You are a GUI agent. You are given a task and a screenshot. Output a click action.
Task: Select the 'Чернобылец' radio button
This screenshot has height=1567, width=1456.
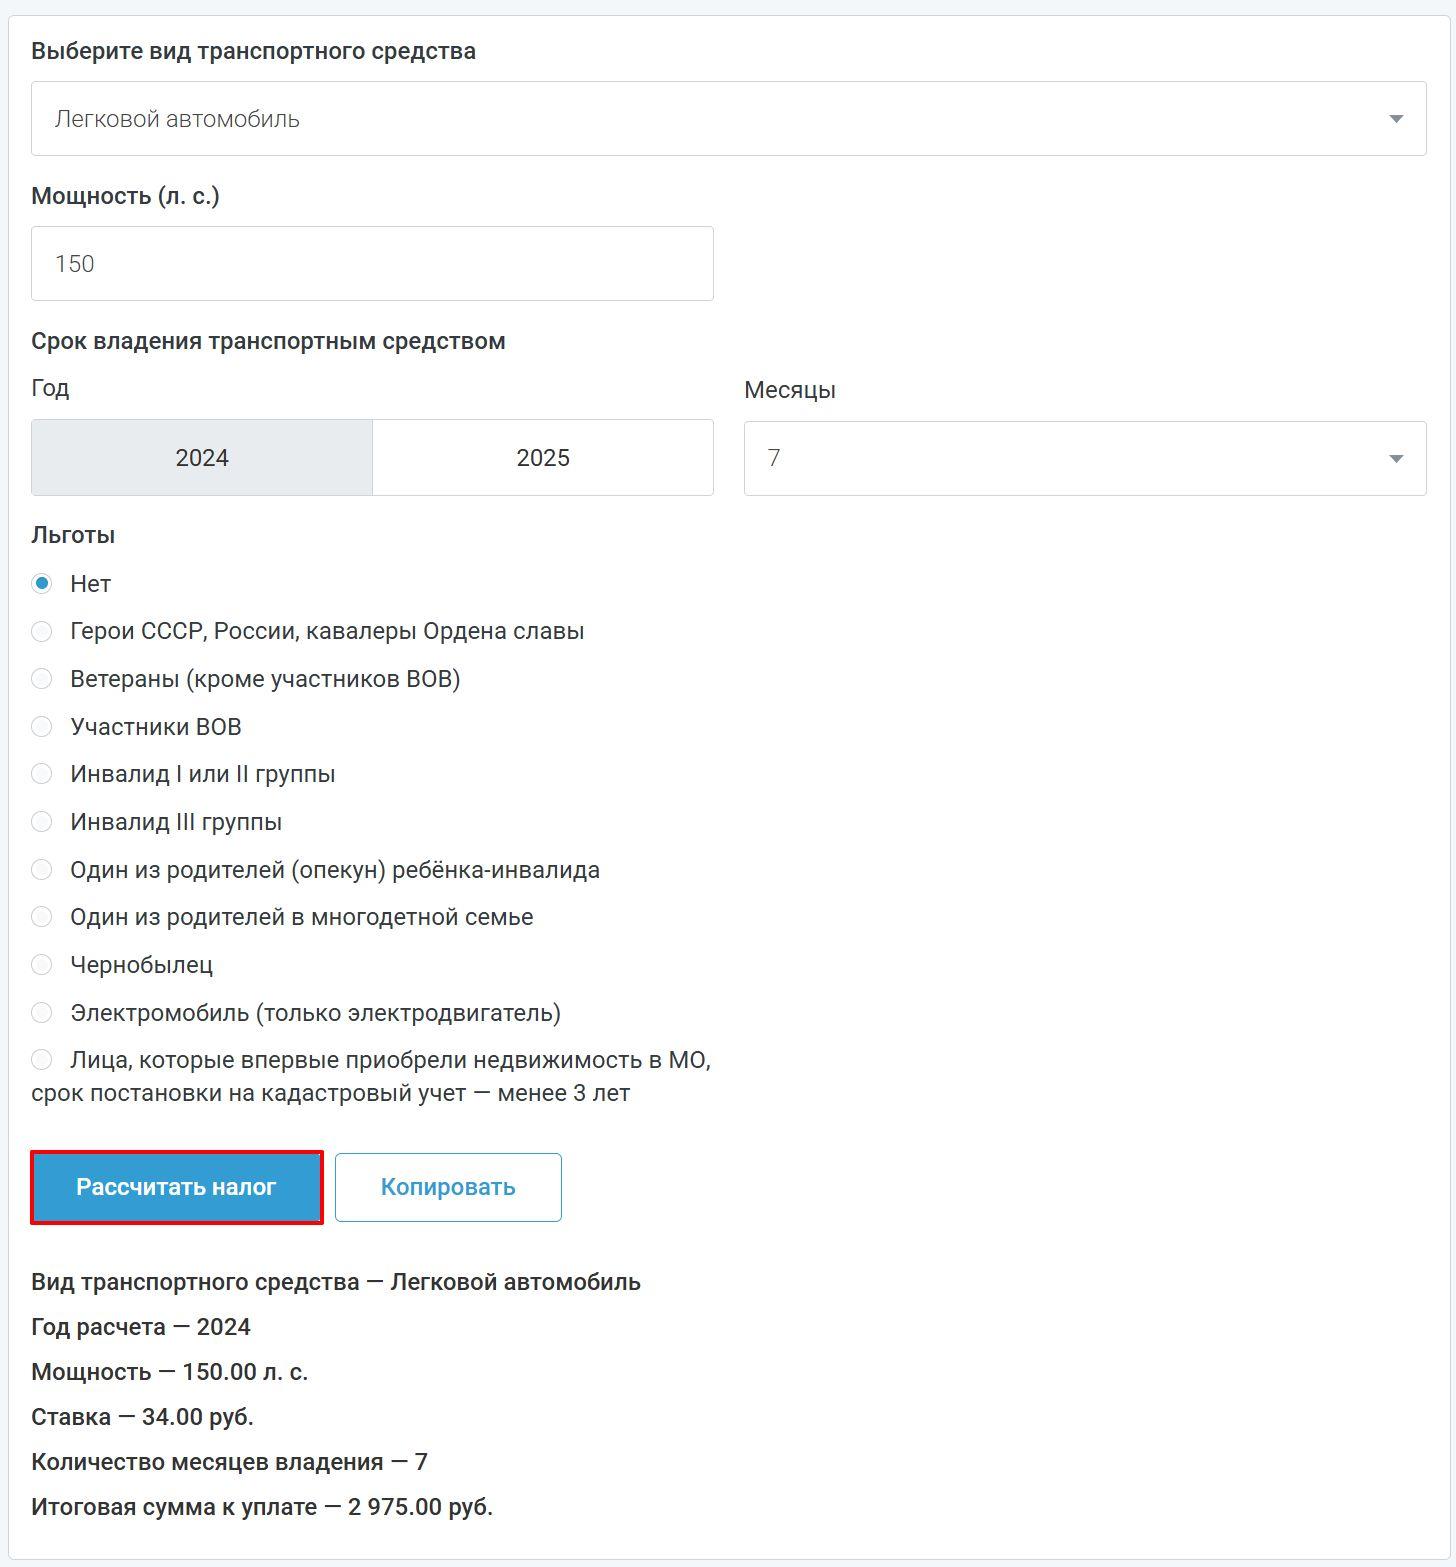click(x=42, y=965)
